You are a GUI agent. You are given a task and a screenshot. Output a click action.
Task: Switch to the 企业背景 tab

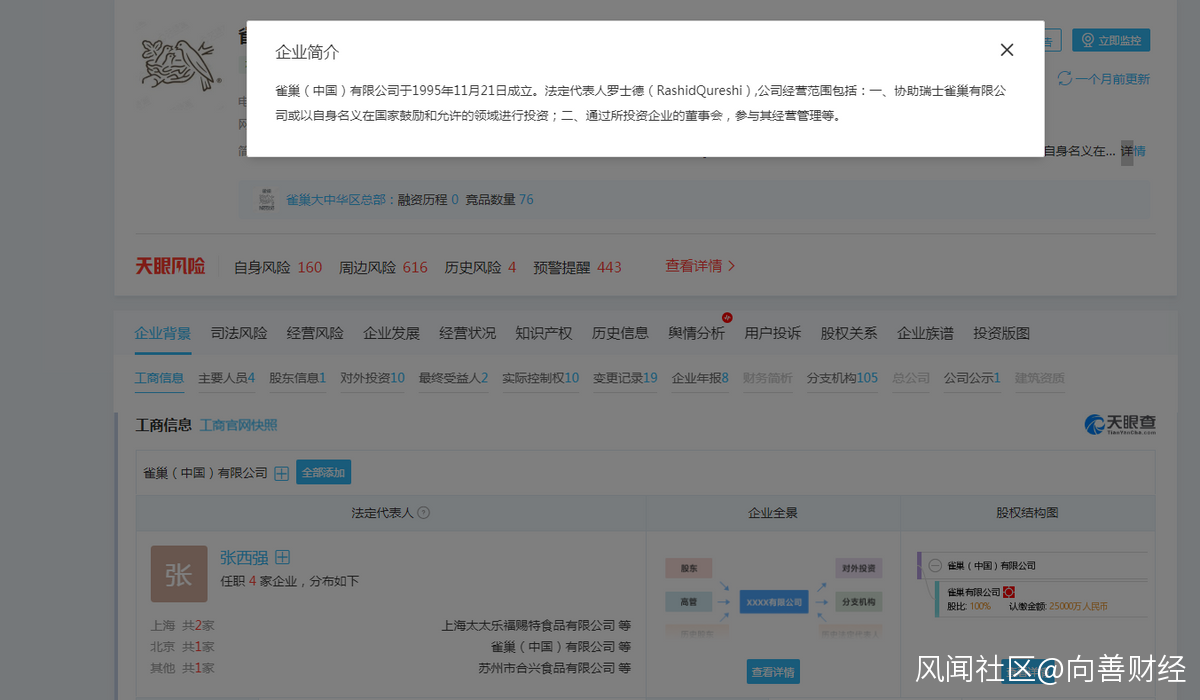coord(163,333)
